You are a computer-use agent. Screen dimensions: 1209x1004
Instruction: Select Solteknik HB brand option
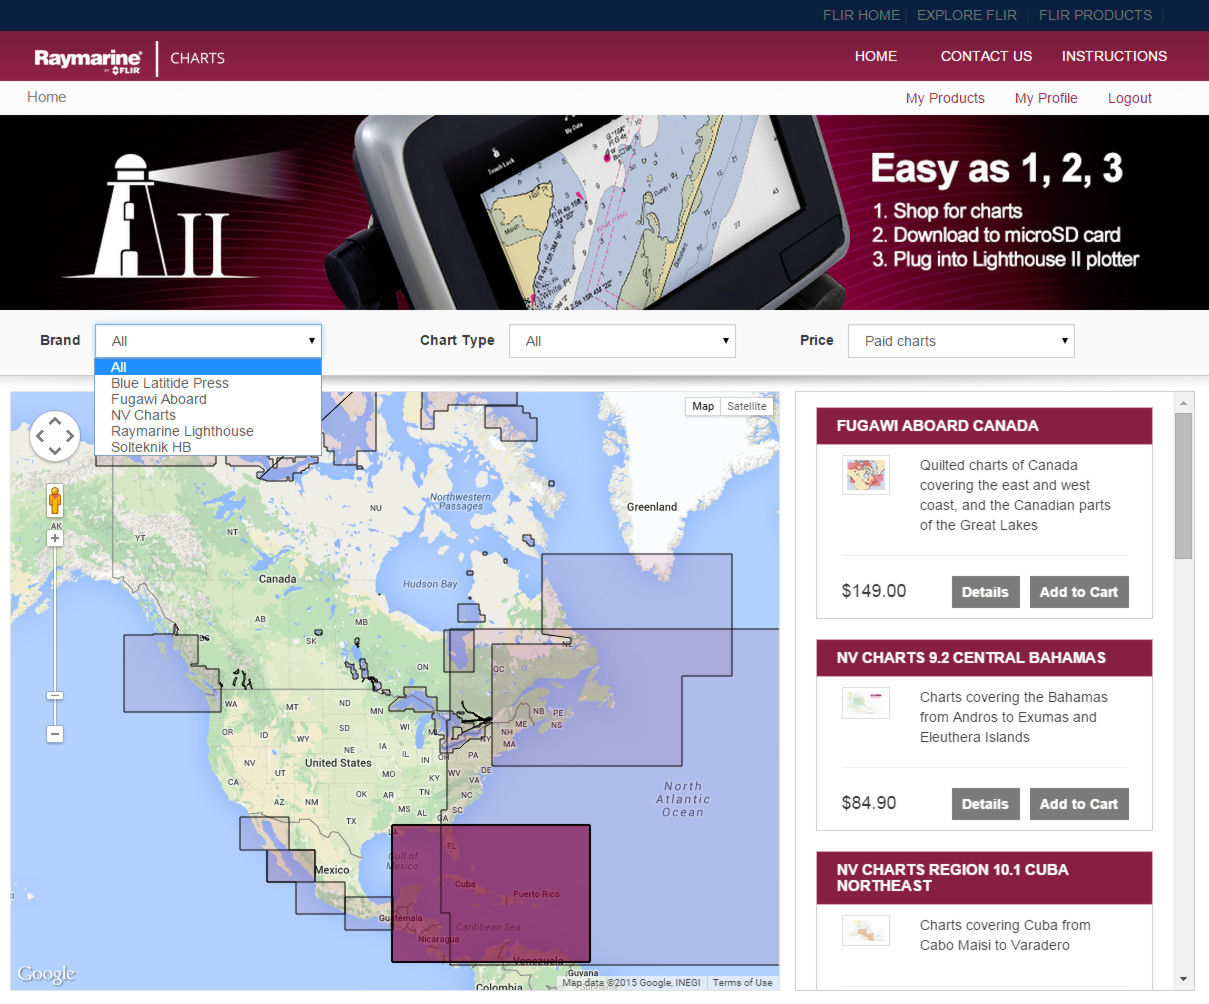coord(208,447)
